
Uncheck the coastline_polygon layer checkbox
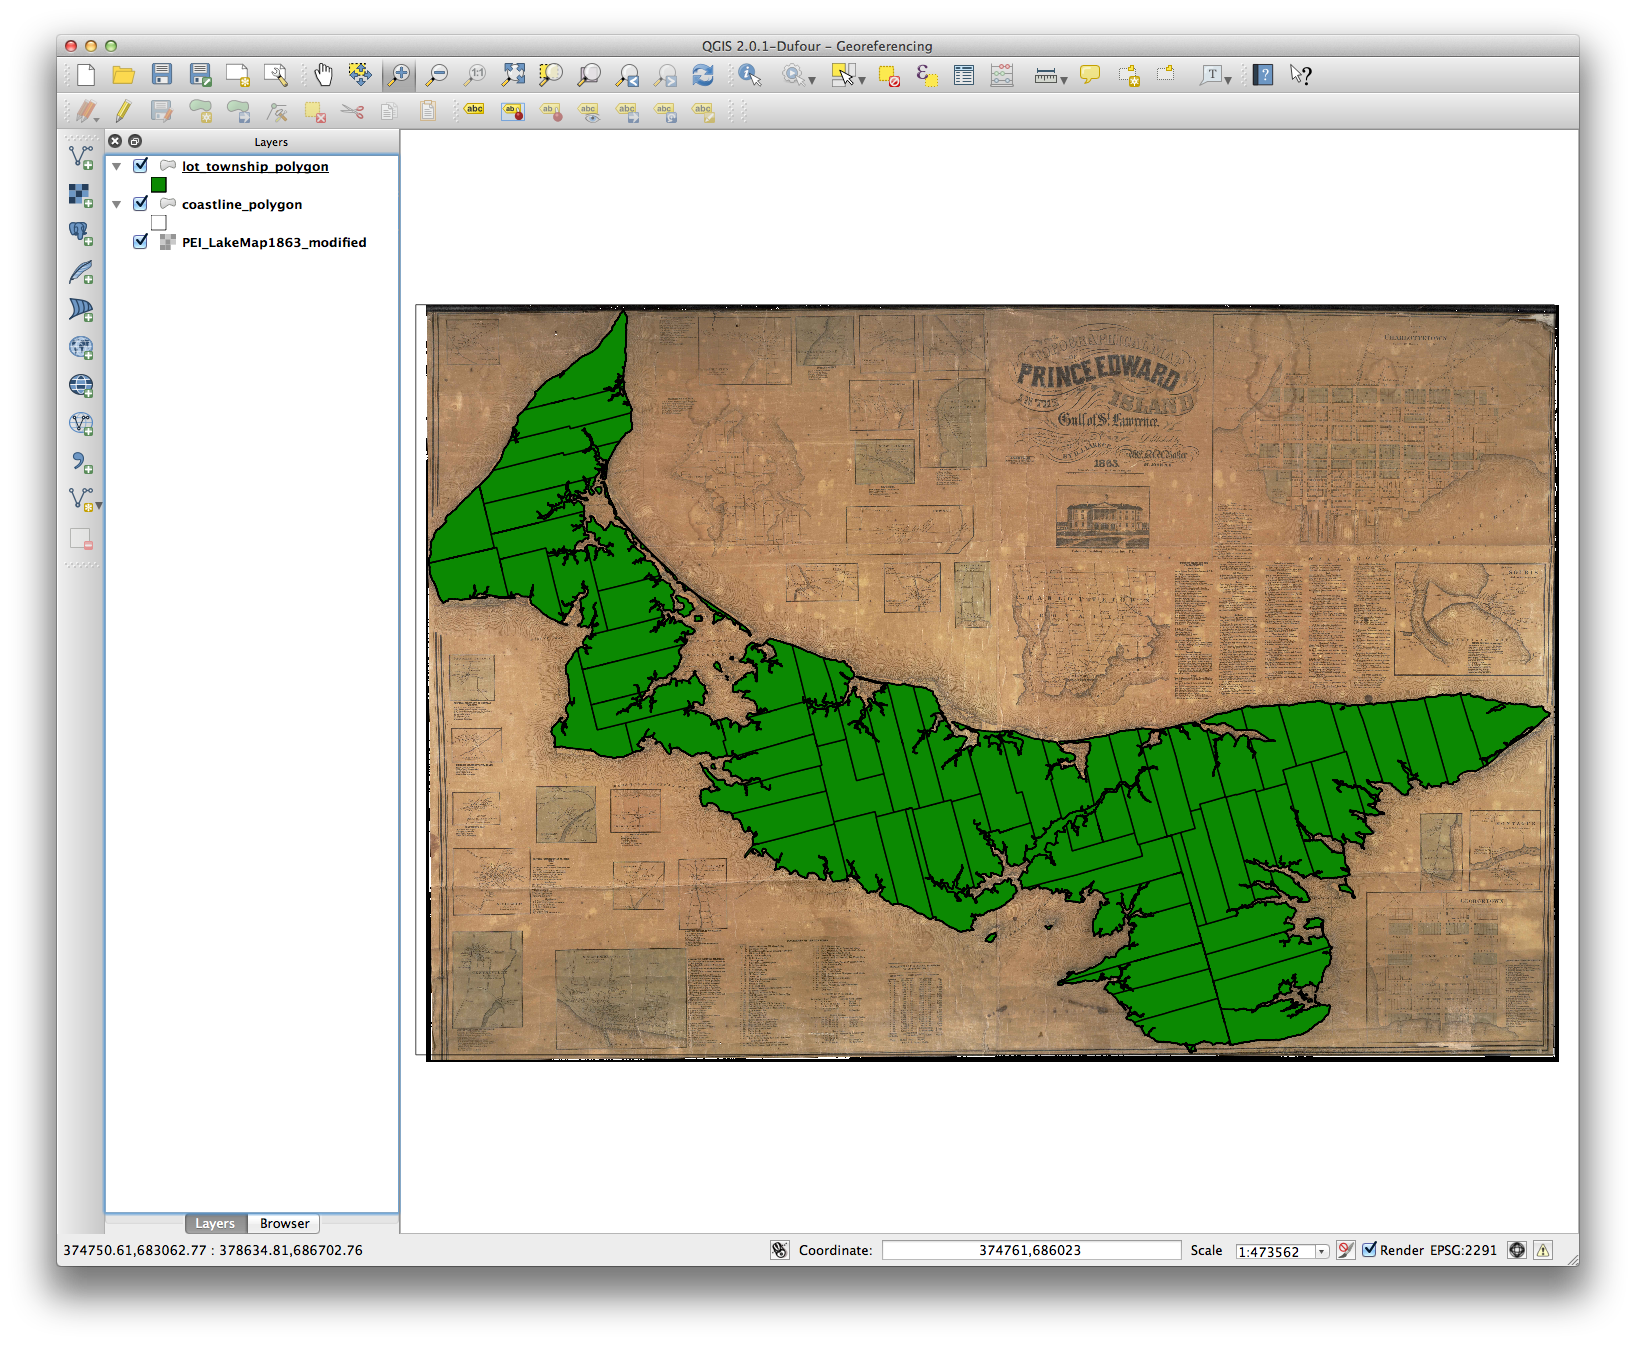coord(141,204)
